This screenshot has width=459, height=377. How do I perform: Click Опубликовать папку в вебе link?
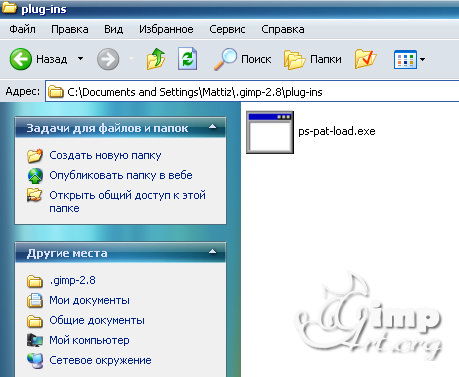click(x=121, y=175)
